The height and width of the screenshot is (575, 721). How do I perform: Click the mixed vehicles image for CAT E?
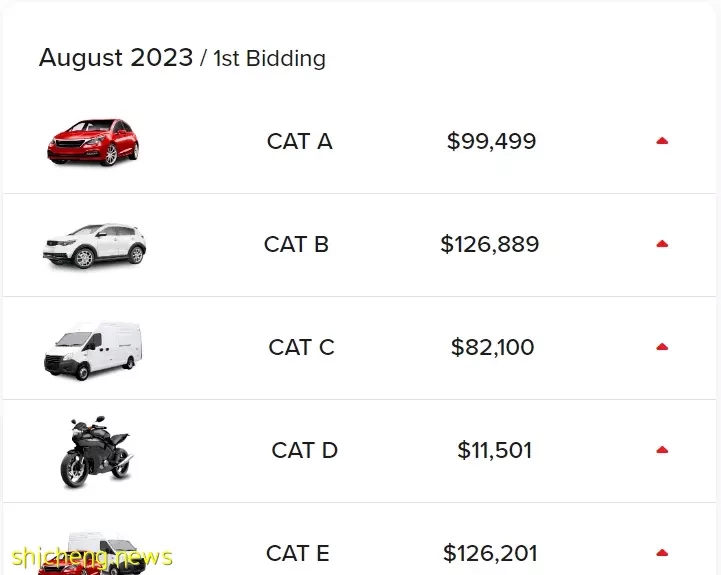92,553
